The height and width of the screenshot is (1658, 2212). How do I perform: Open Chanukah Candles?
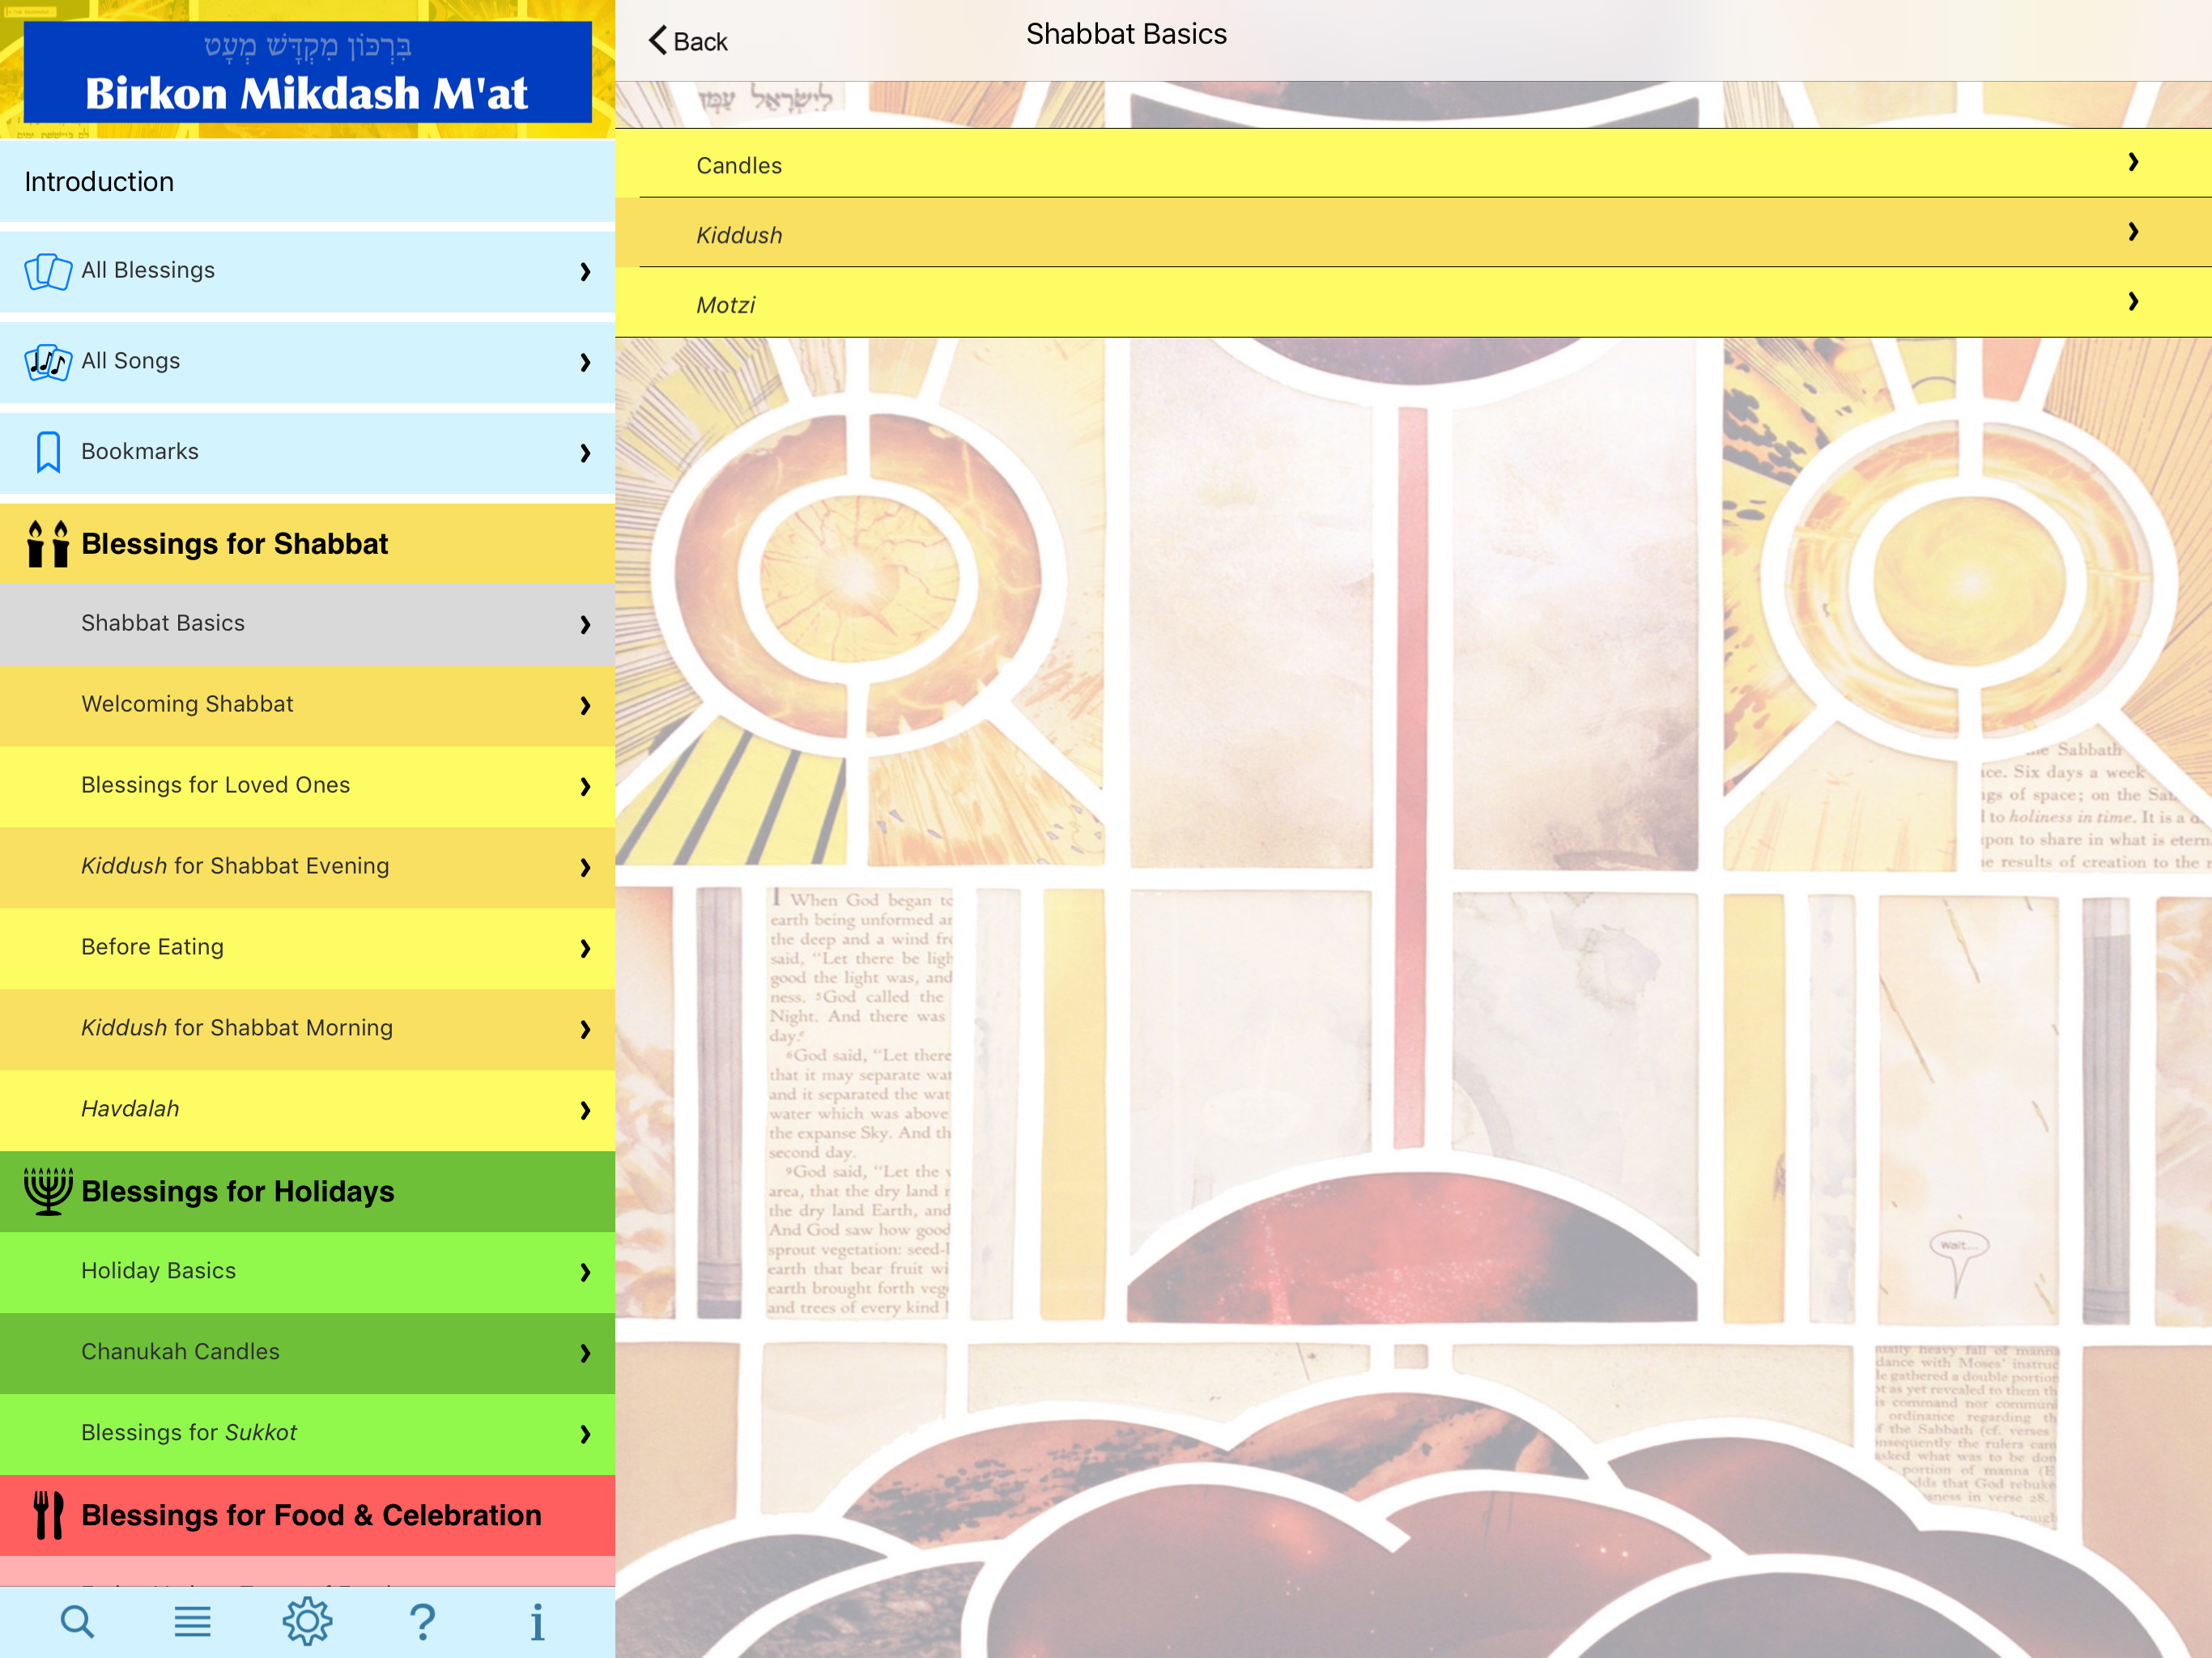(308, 1353)
